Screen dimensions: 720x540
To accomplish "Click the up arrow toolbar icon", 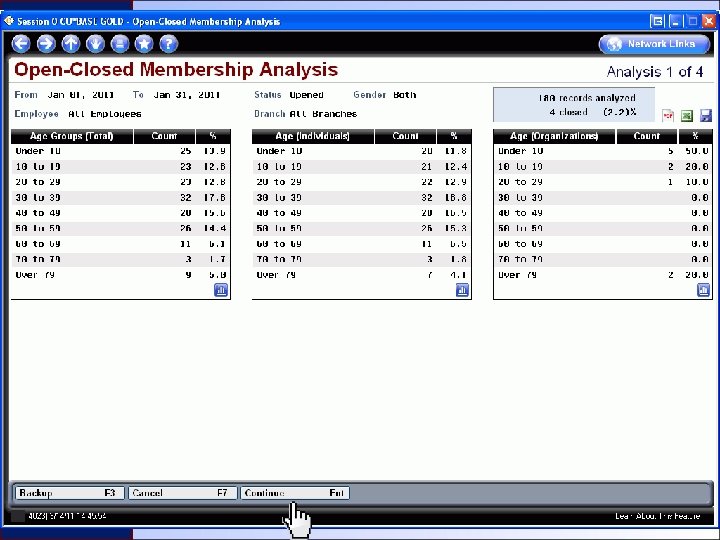I will 71,44.
